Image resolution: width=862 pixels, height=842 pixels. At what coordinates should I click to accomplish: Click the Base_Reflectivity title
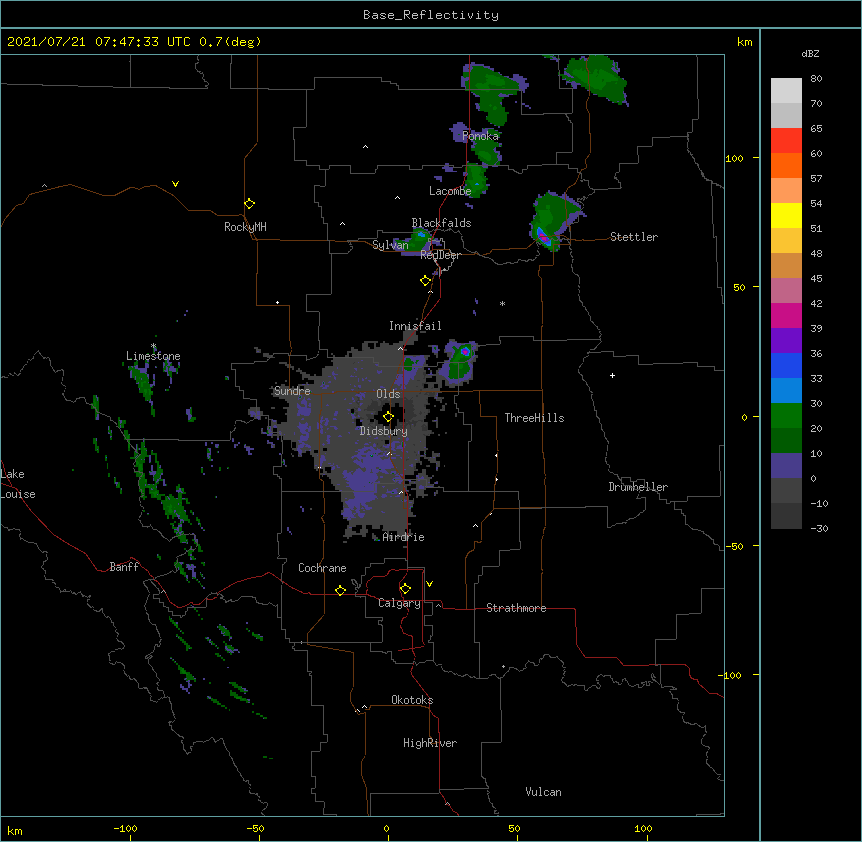(431, 15)
